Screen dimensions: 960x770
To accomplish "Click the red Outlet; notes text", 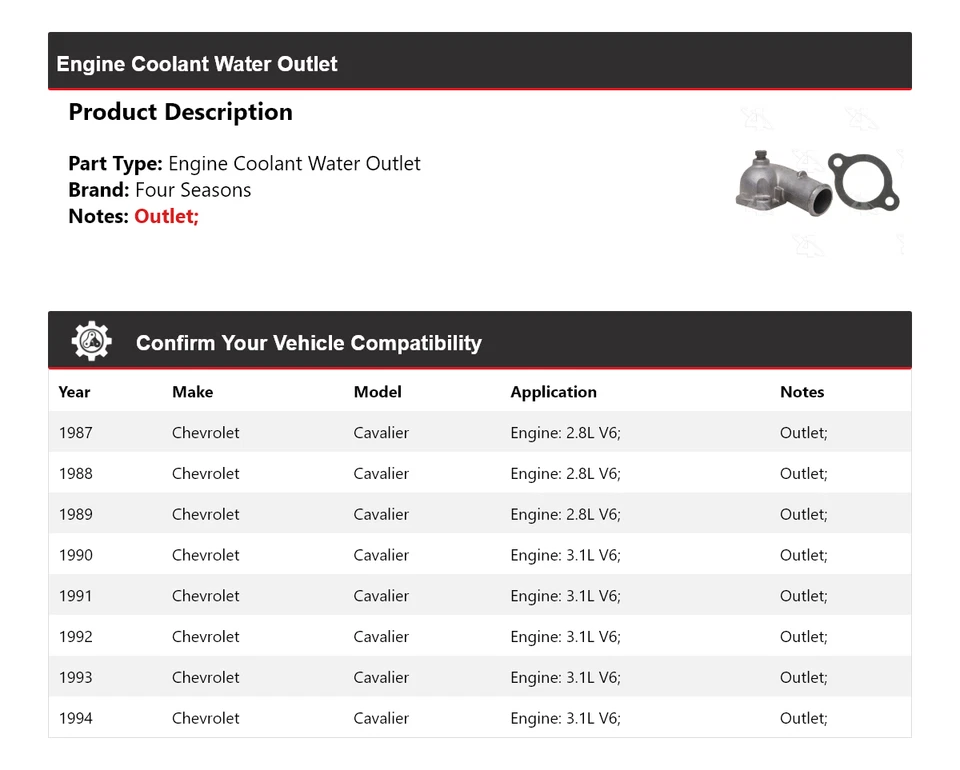I will tap(166, 216).
